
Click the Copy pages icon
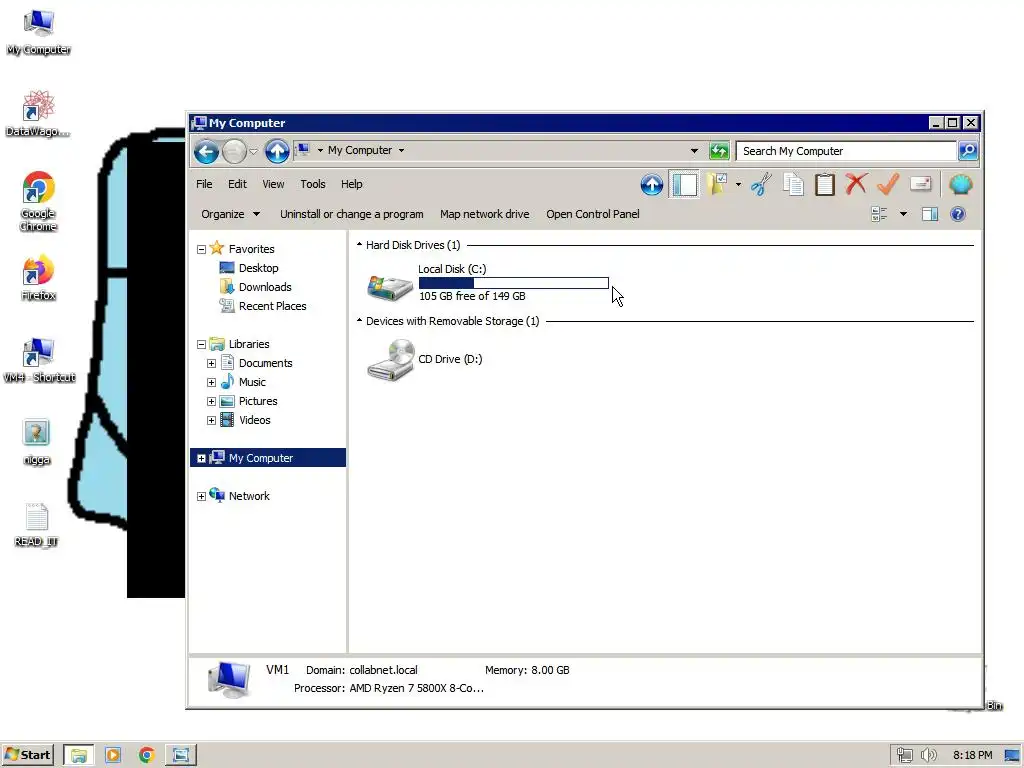tap(793, 185)
